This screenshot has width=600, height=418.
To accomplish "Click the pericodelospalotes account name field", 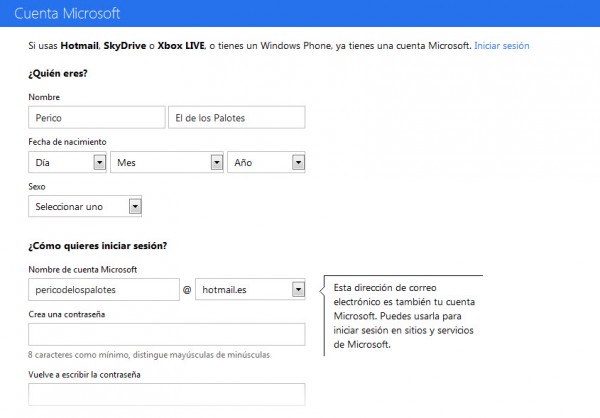I will click(x=104, y=290).
